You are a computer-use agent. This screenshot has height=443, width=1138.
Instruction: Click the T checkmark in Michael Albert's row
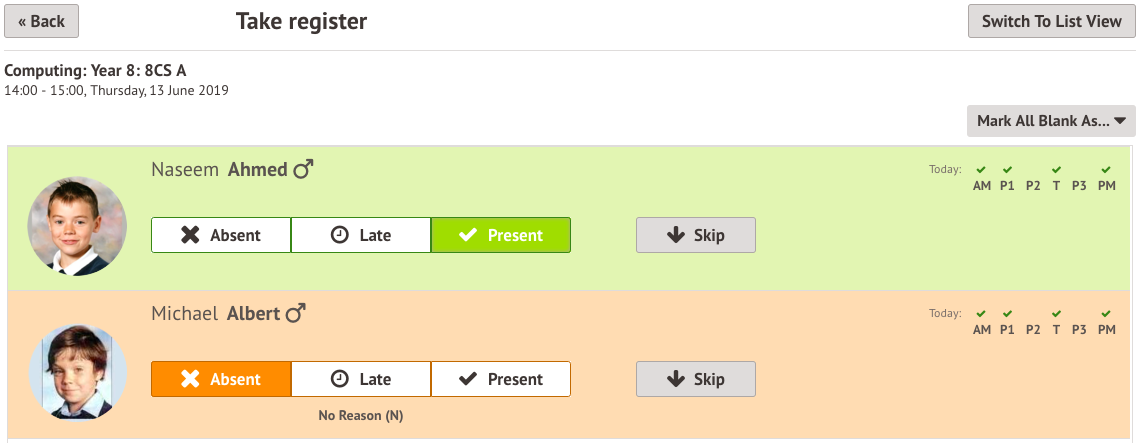[x=1057, y=314]
